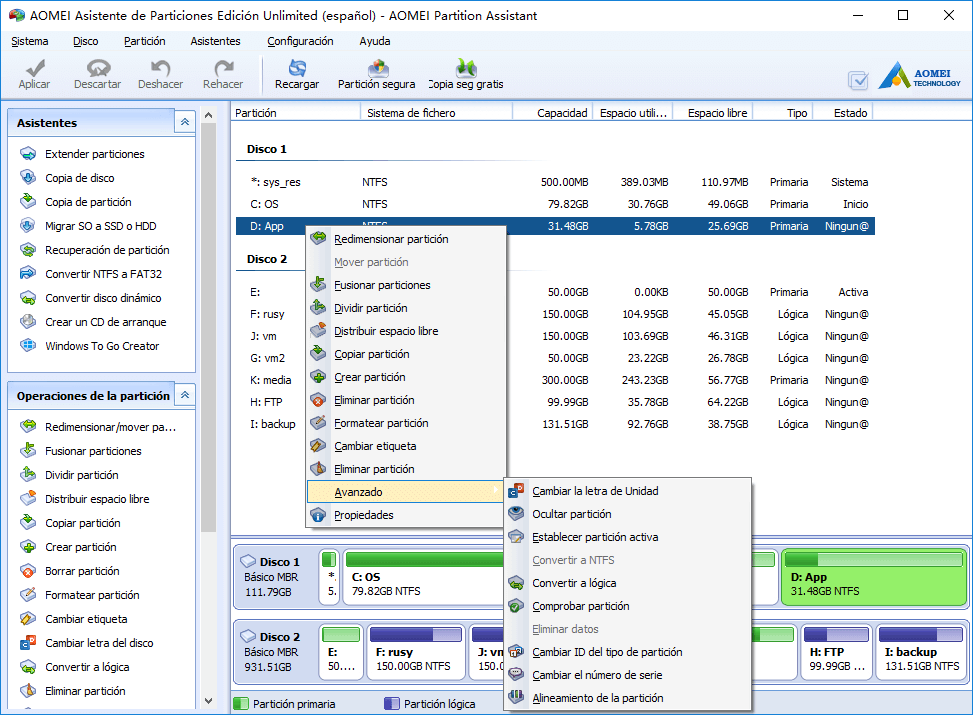Choose Borrar partición in the sidebar
This screenshot has height=715, width=973.
point(82,571)
